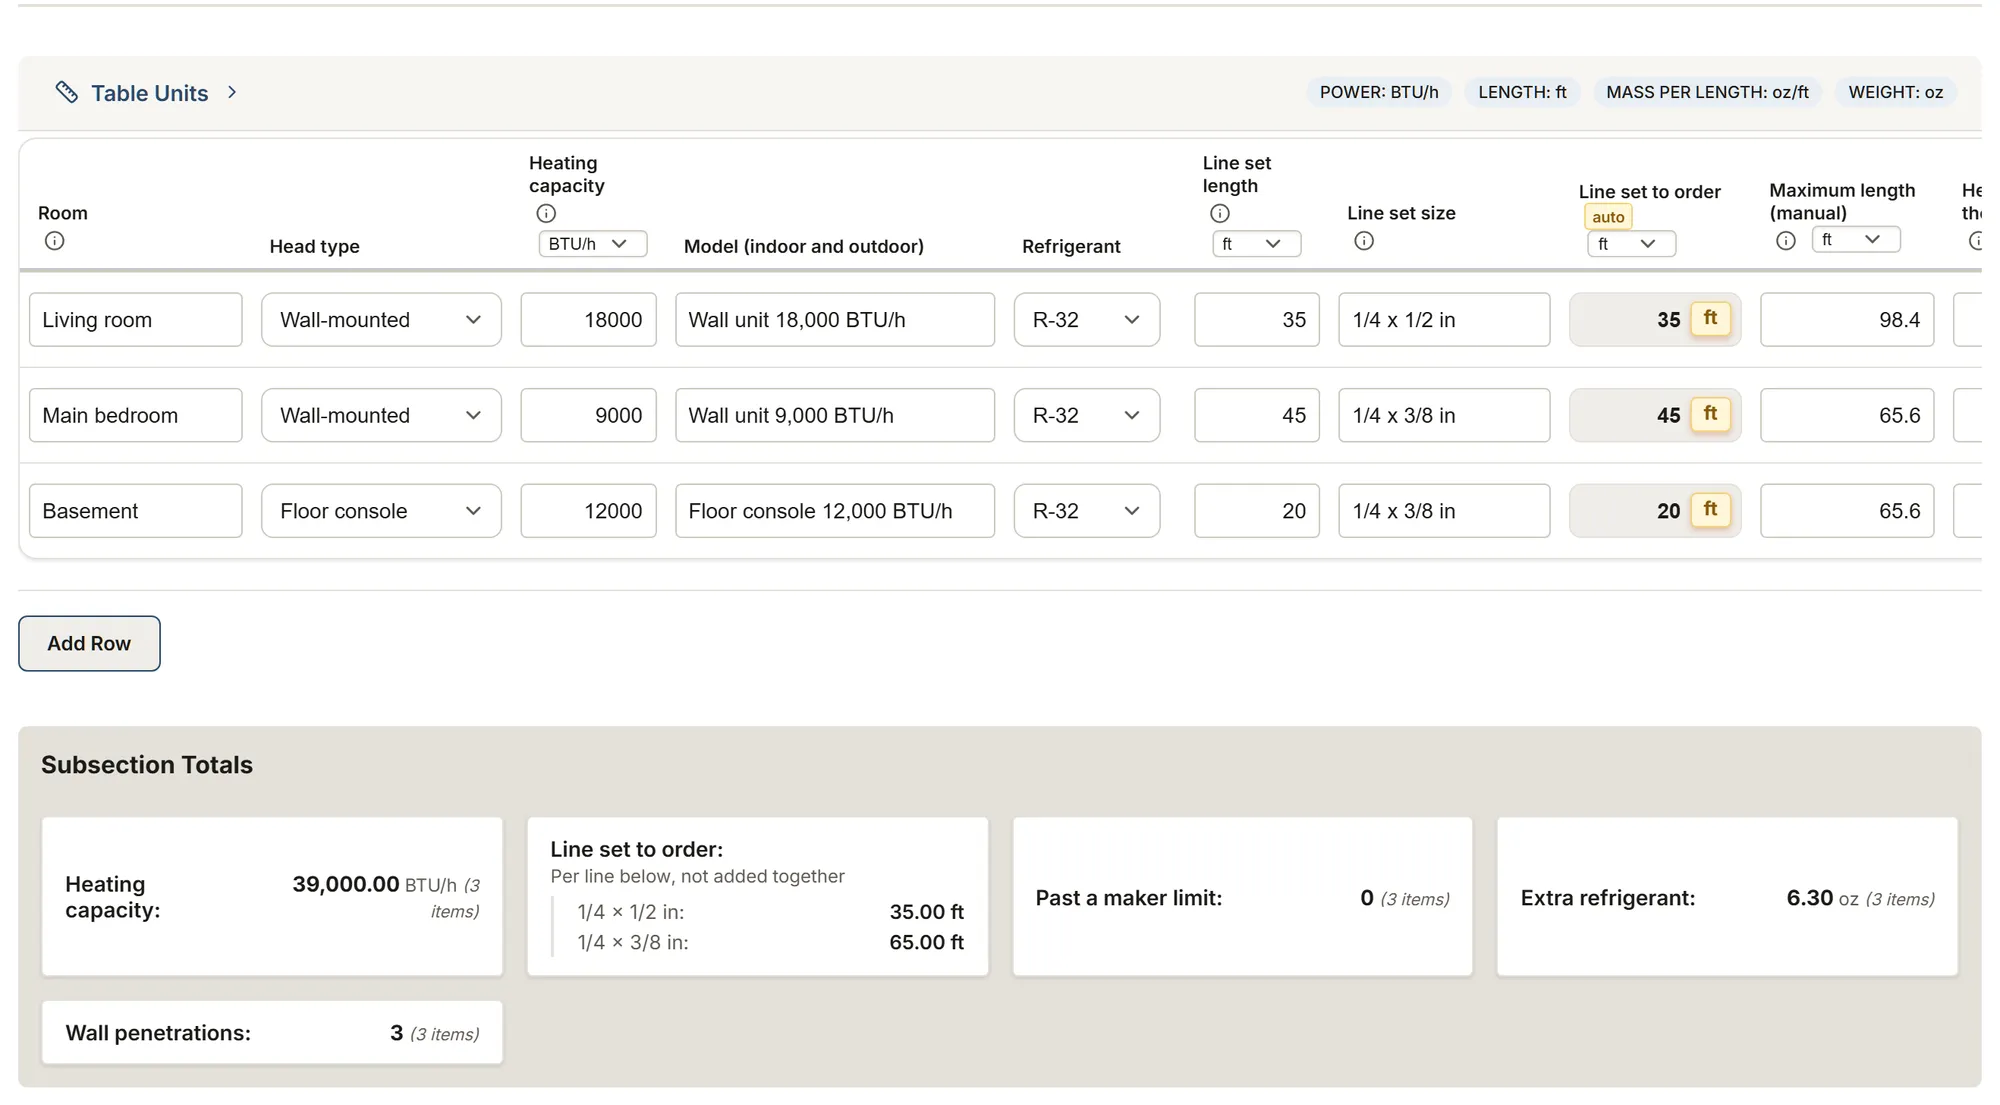Open Refrigerant dropdown in Basement row
The height and width of the screenshot is (1105, 2000).
click(x=1087, y=511)
